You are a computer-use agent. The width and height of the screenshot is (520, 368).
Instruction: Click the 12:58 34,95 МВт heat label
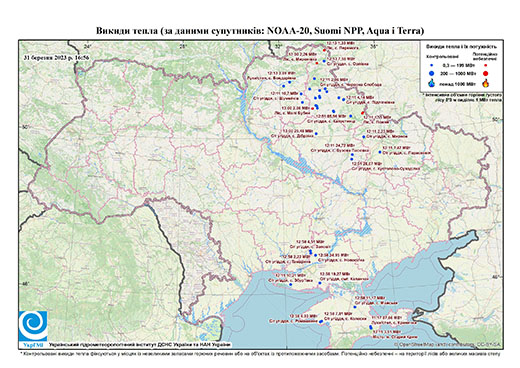click(x=334, y=255)
